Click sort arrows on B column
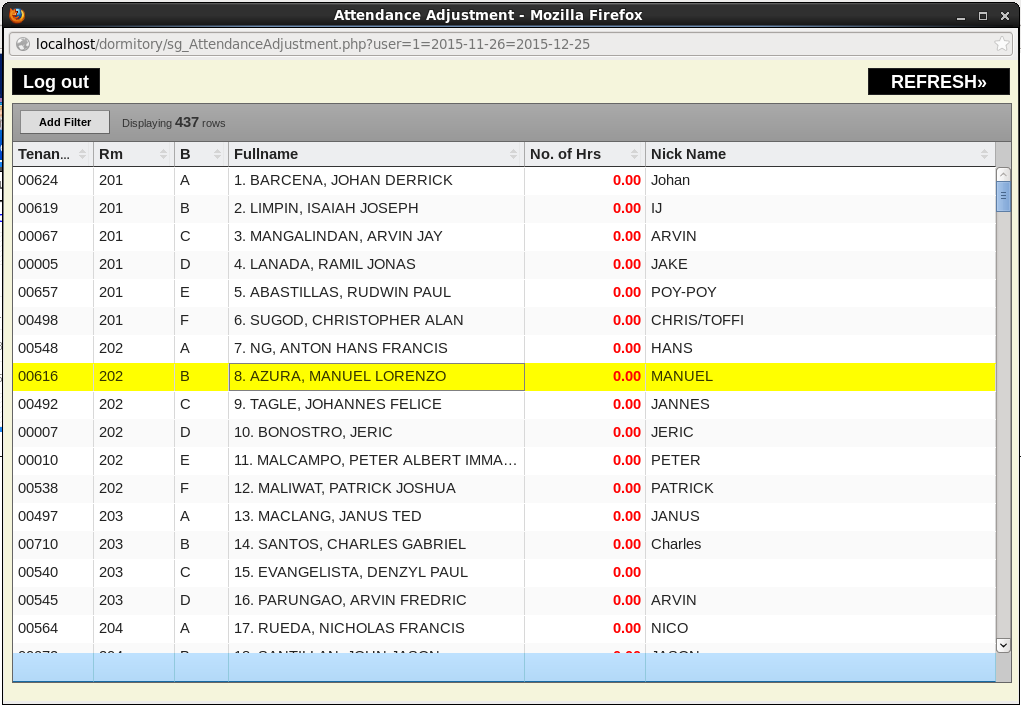Image resolution: width=1021 pixels, height=707 pixels. [x=218, y=154]
